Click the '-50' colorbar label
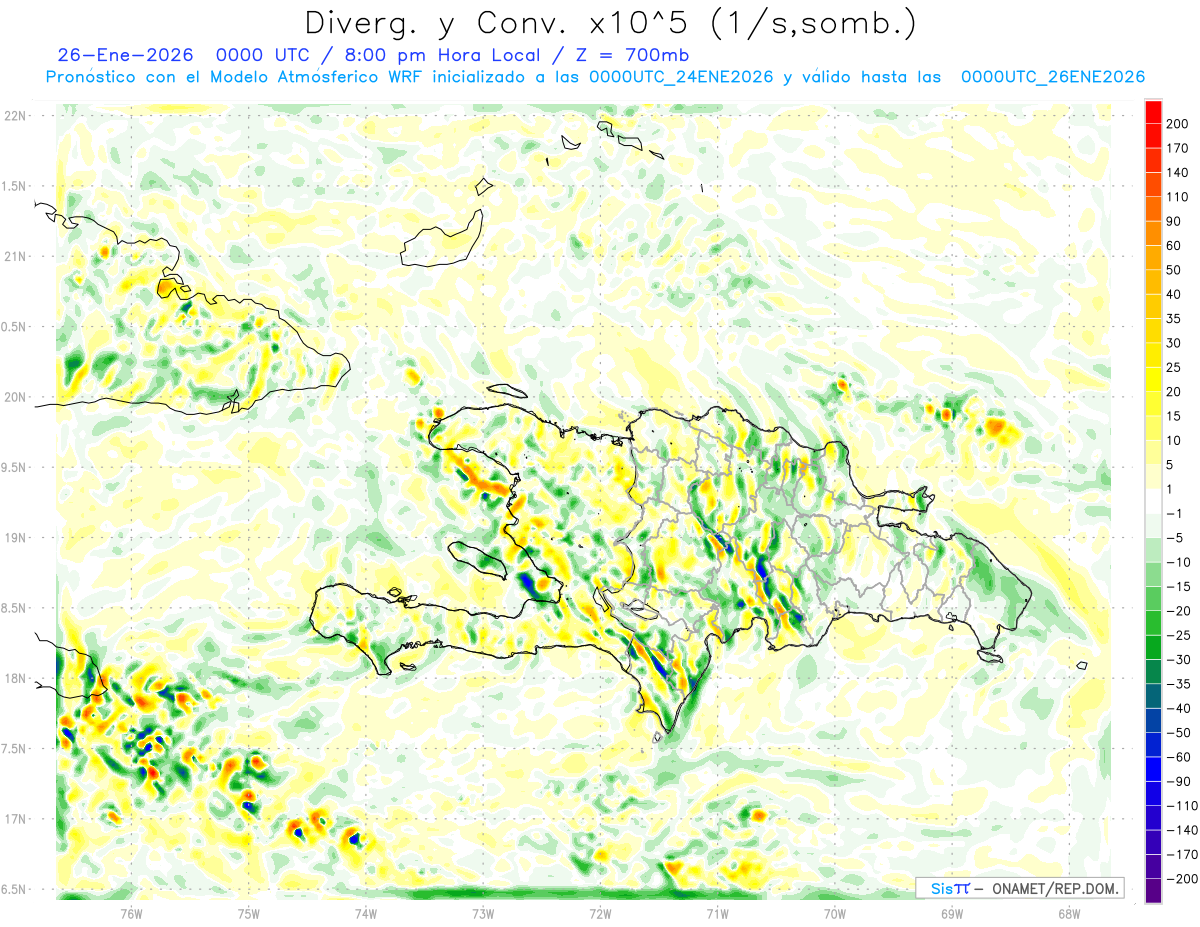Screen dimensions: 1200x927 1179,733
